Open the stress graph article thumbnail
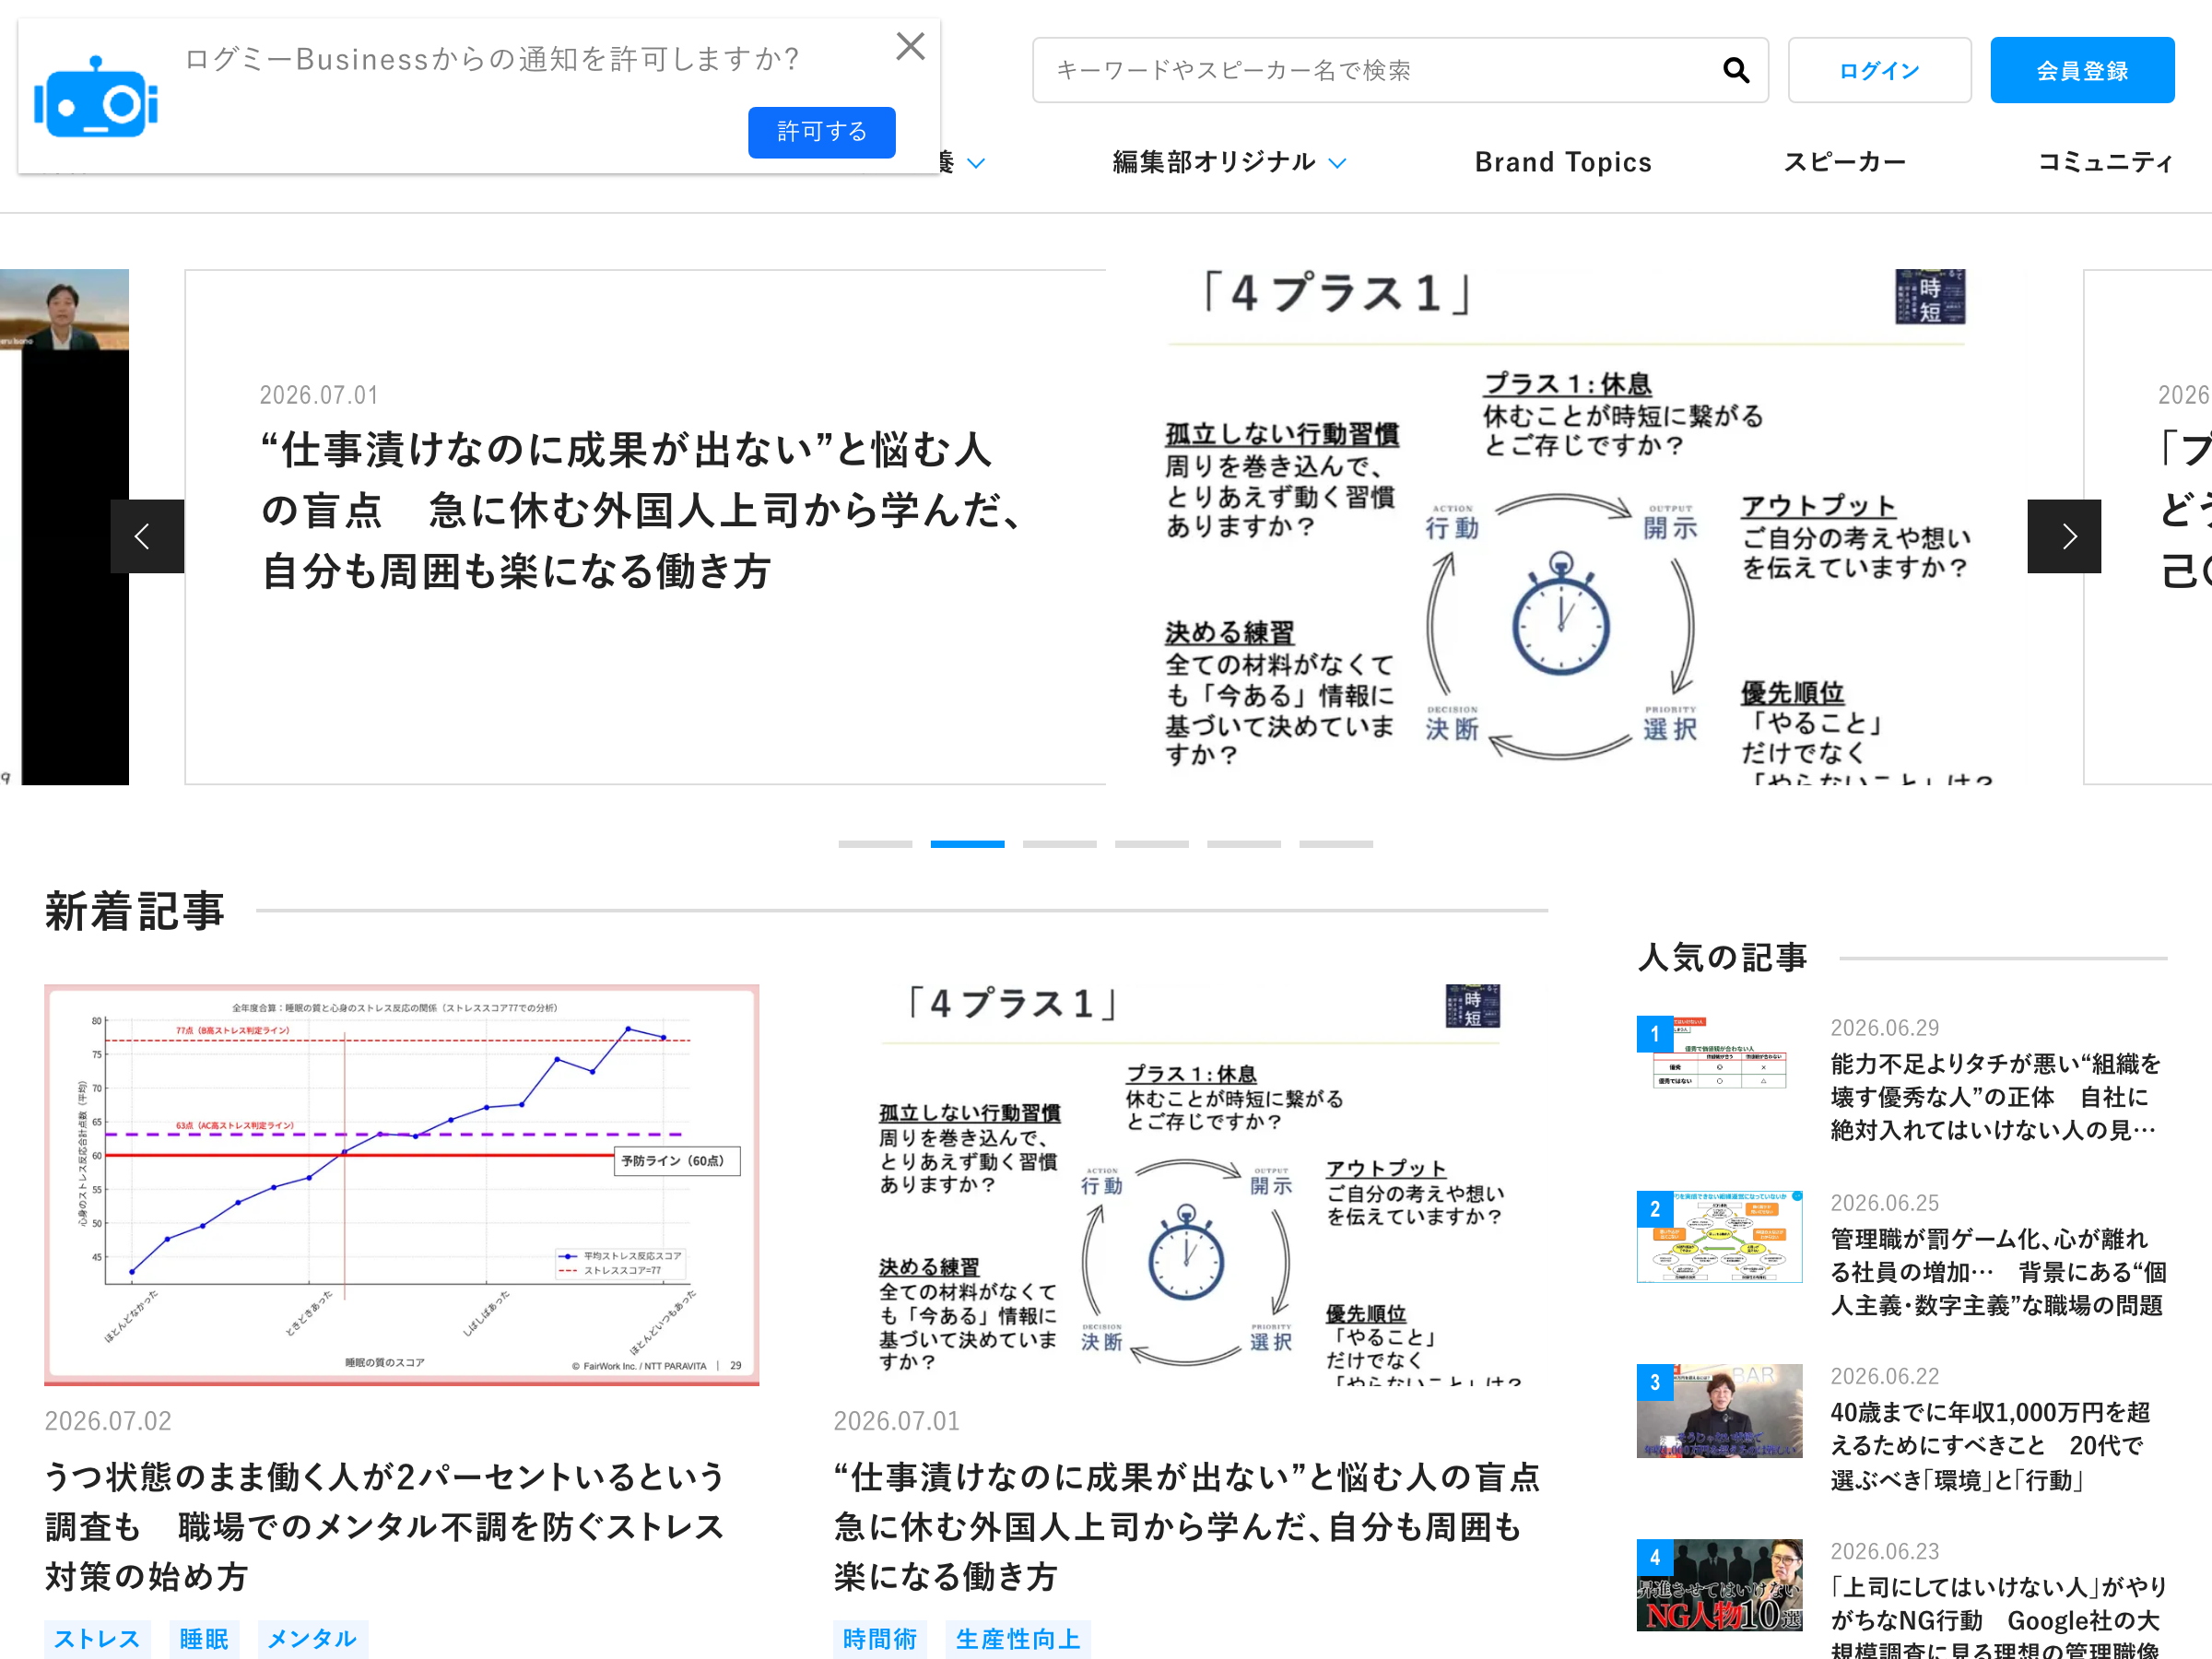 (401, 1185)
